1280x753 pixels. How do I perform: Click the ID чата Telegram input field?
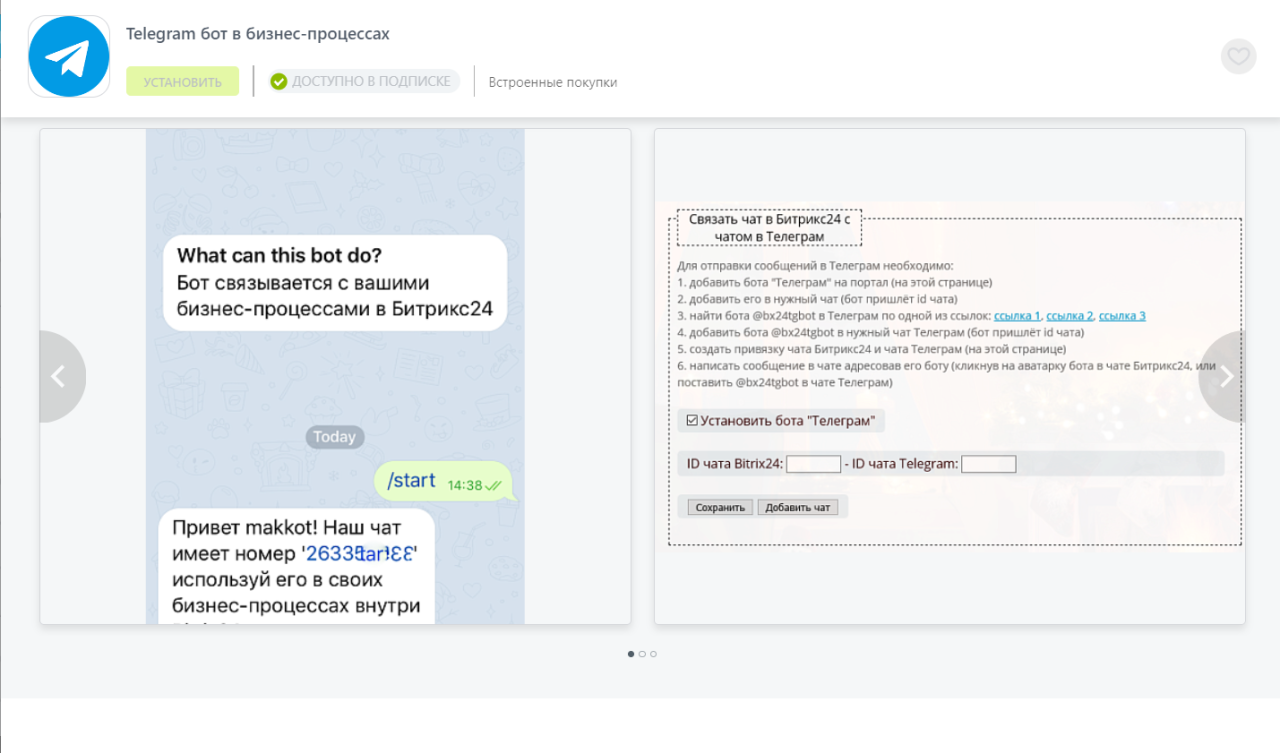pos(989,464)
